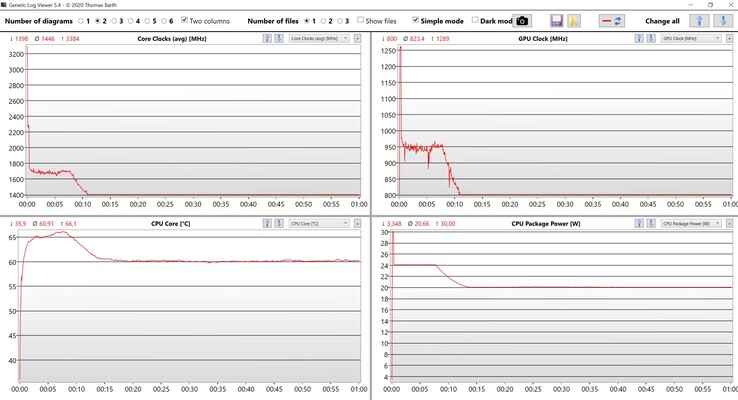Click the yellow open file icon

[574, 20]
